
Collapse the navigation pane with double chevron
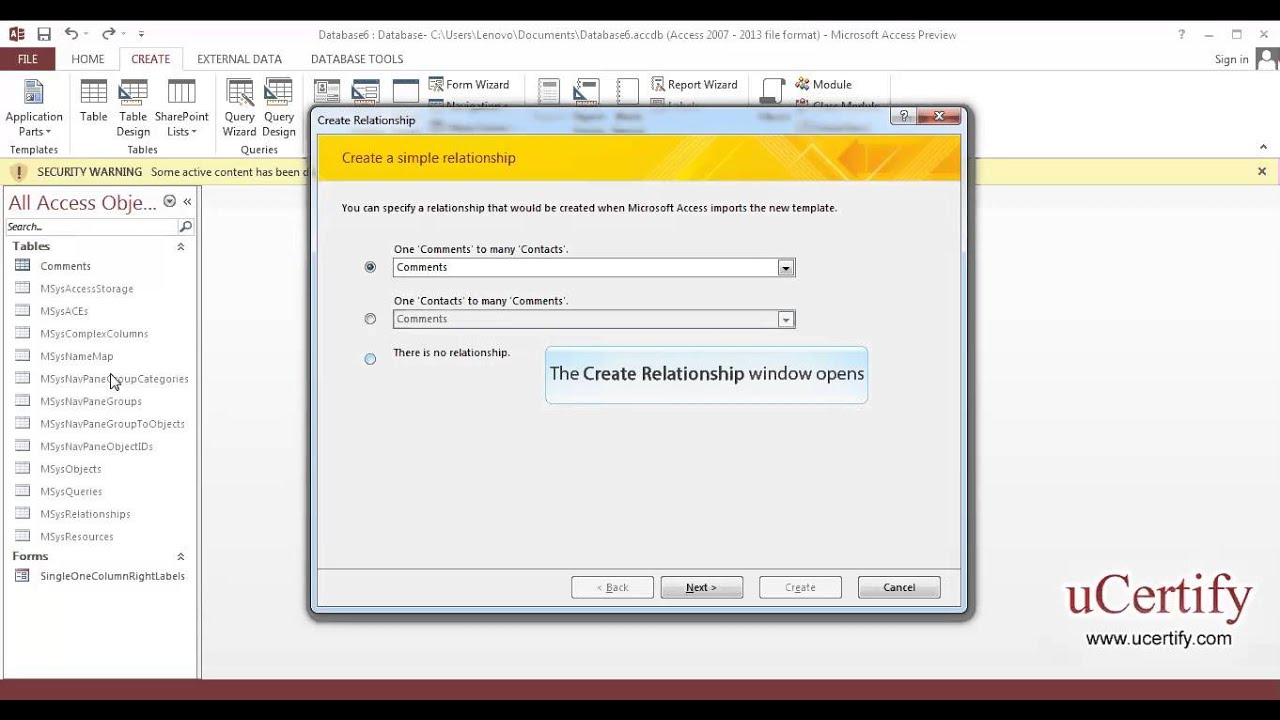pyautogui.click(x=187, y=201)
